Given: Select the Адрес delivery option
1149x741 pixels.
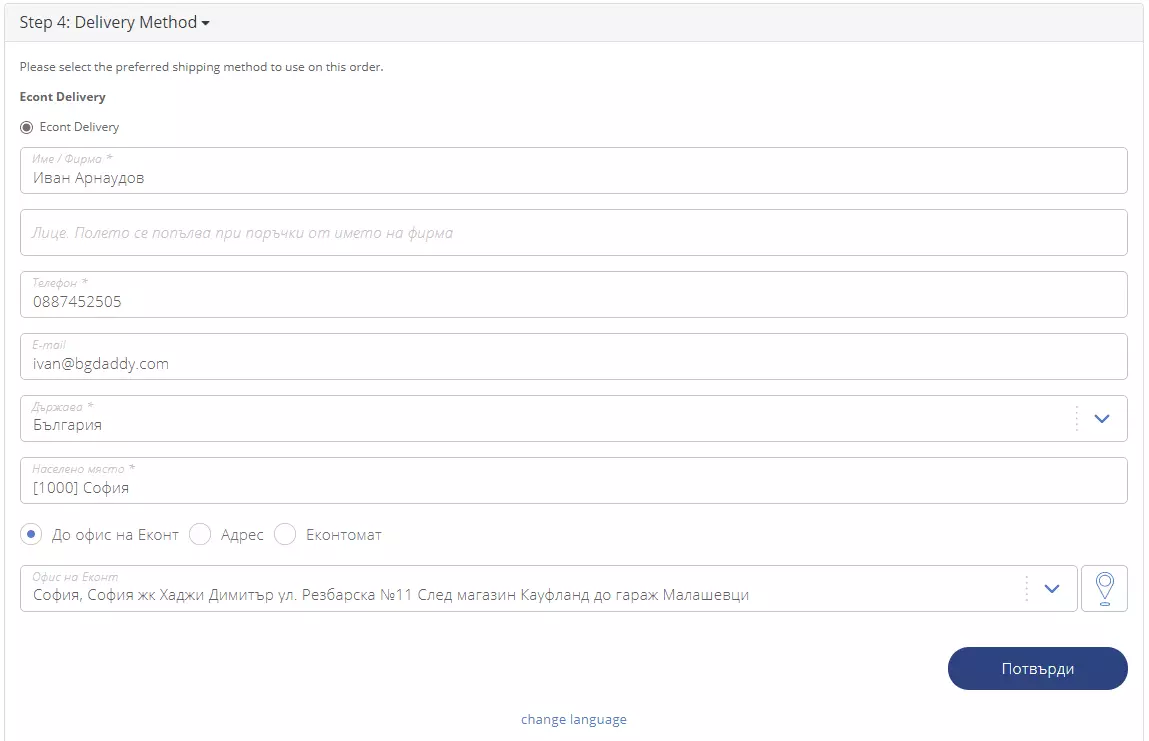Looking at the screenshot, I should [x=200, y=535].
